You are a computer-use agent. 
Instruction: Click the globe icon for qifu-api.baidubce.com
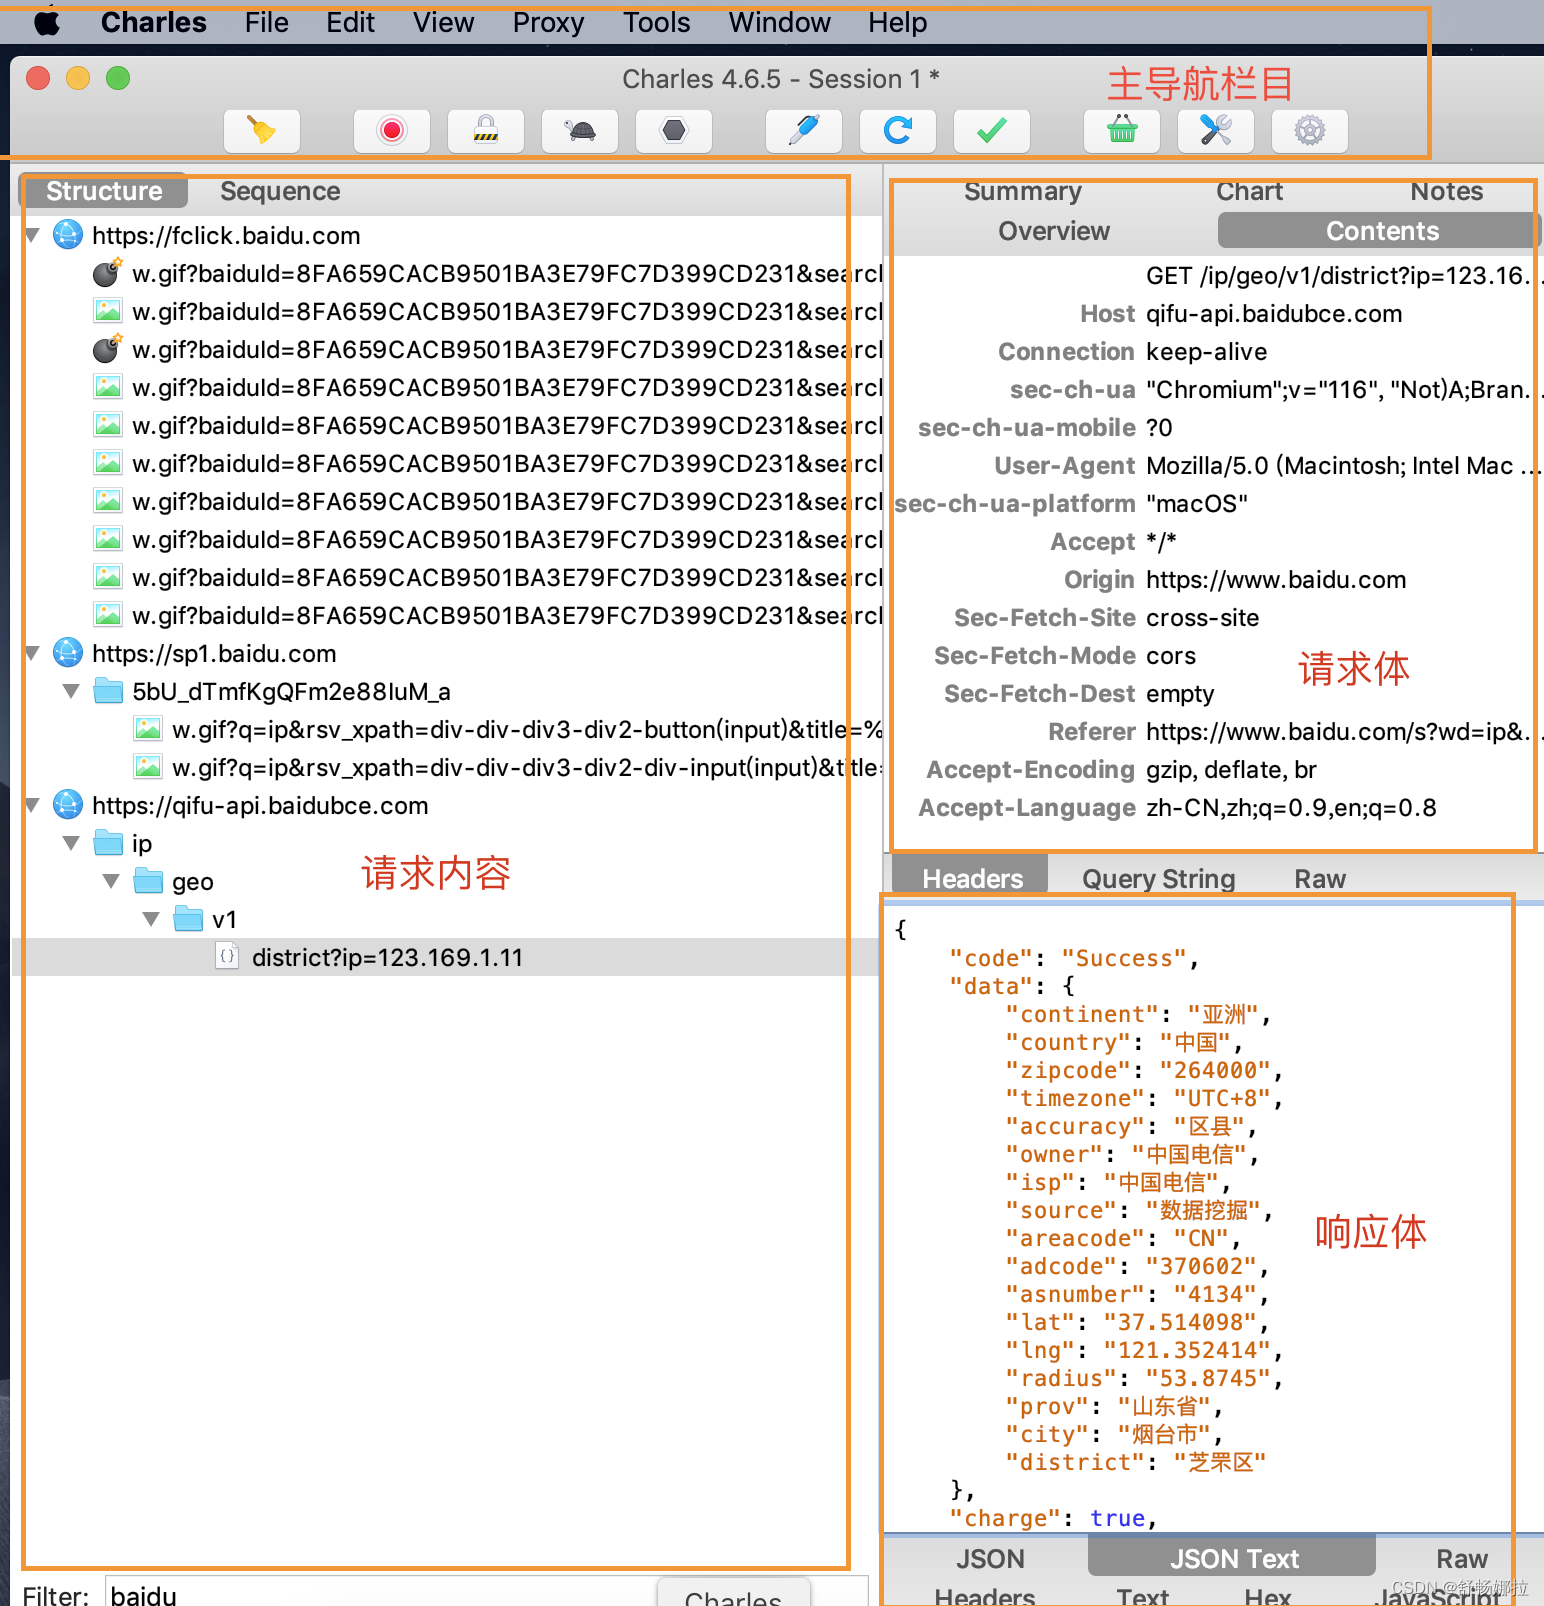pyautogui.click(x=67, y=805)
